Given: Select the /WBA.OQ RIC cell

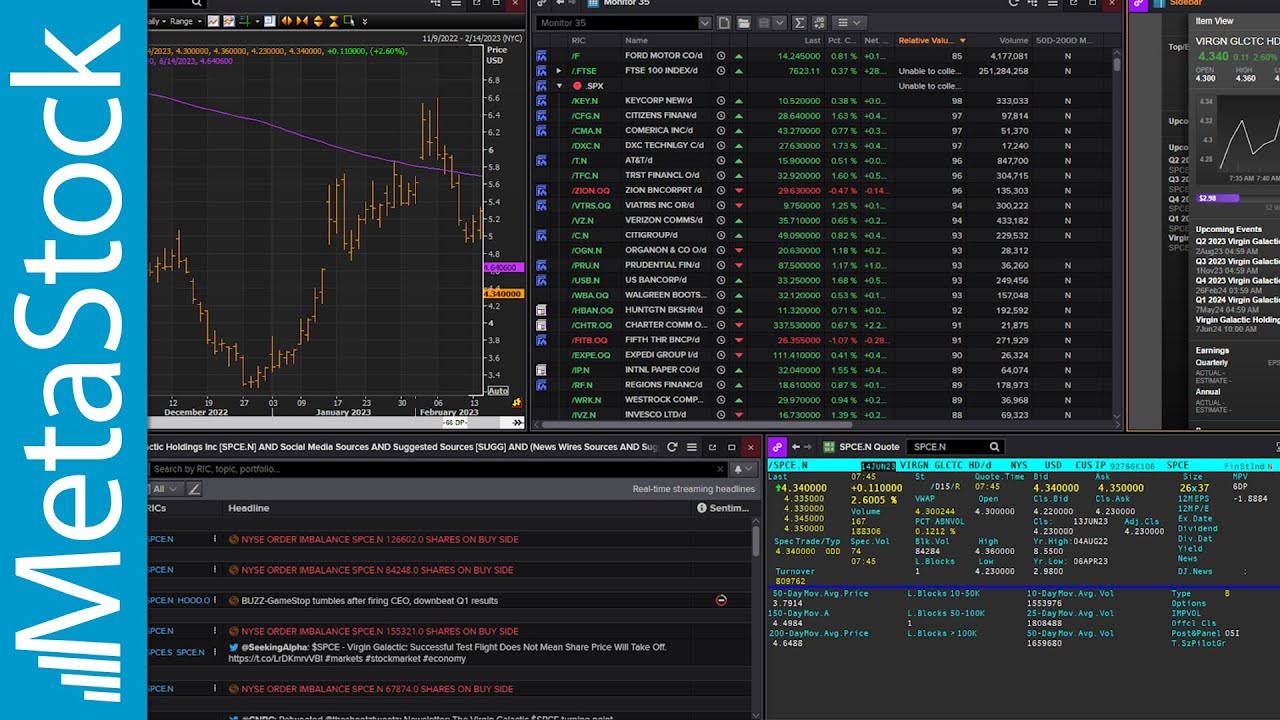Looking at the screenshot, I should (591, 295).
